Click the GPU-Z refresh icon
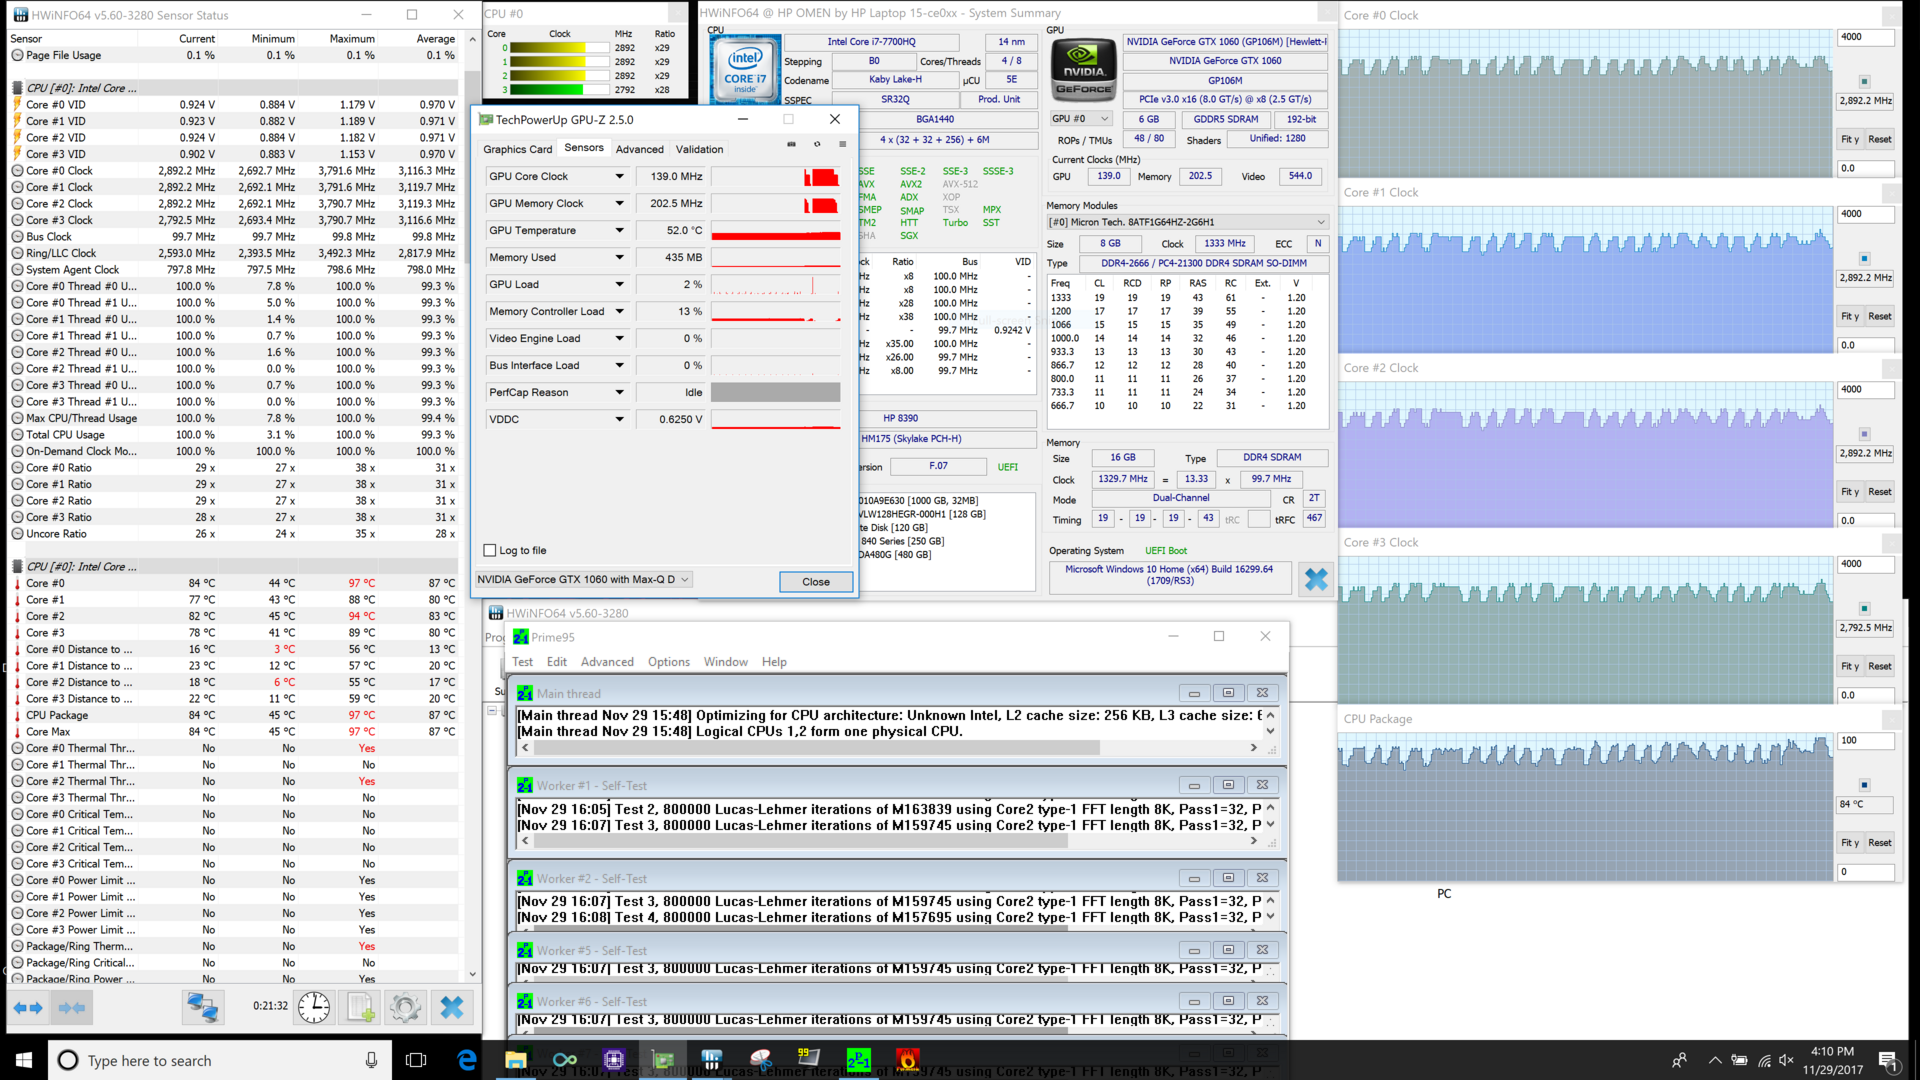 817,145
